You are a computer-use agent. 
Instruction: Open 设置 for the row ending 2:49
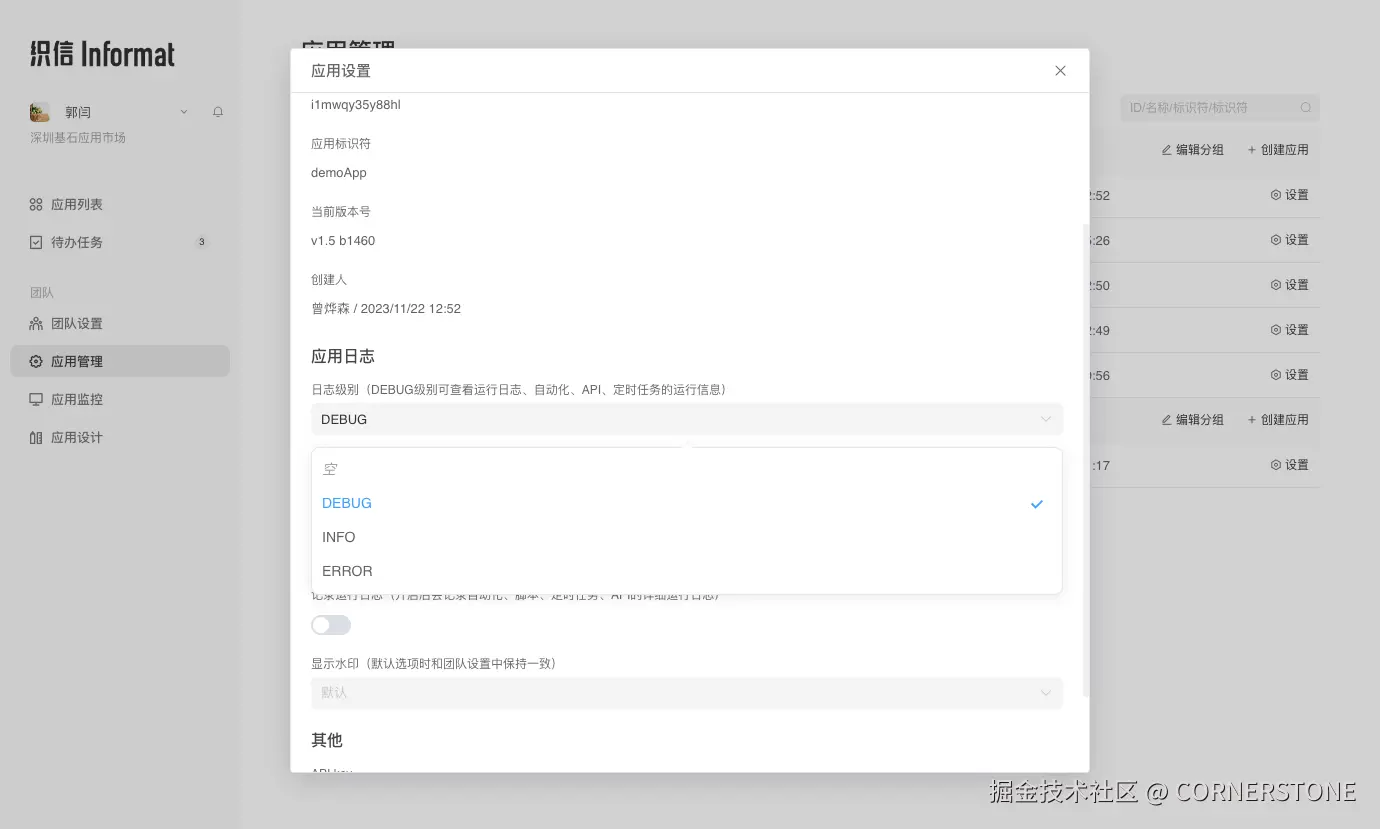click(x=1289, y=330)
